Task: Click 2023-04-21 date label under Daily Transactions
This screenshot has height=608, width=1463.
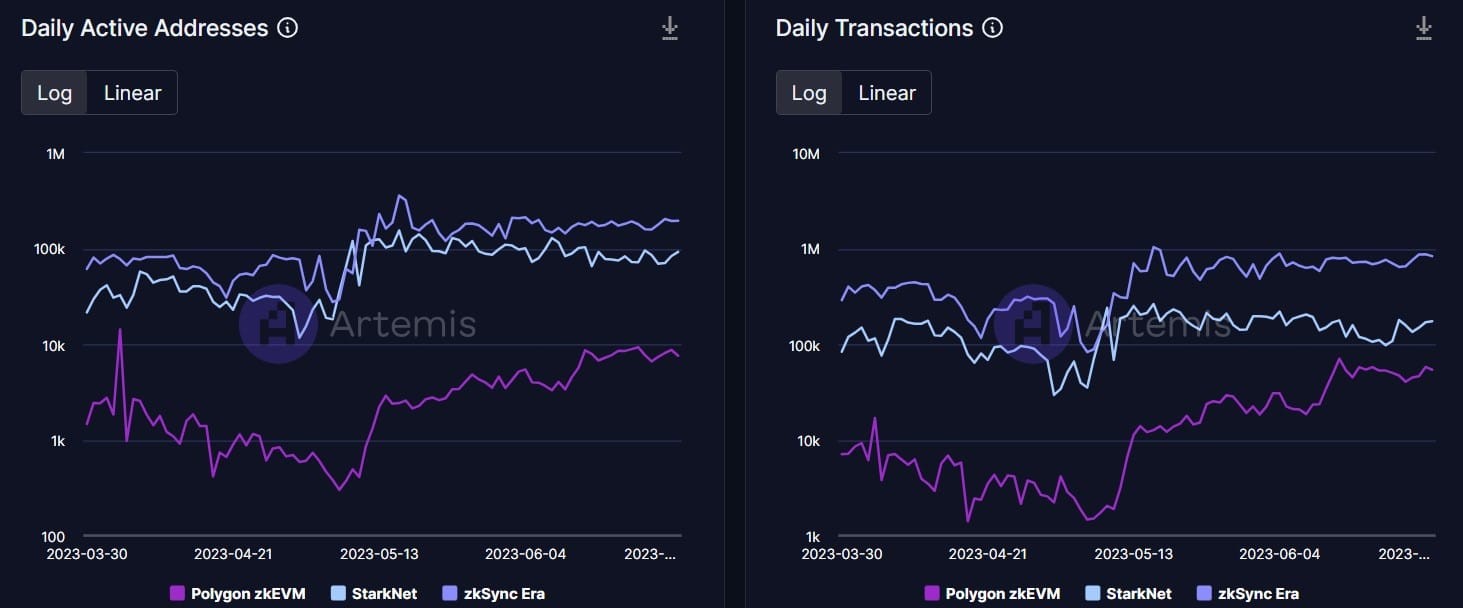Action: click(x=988, y=554)
